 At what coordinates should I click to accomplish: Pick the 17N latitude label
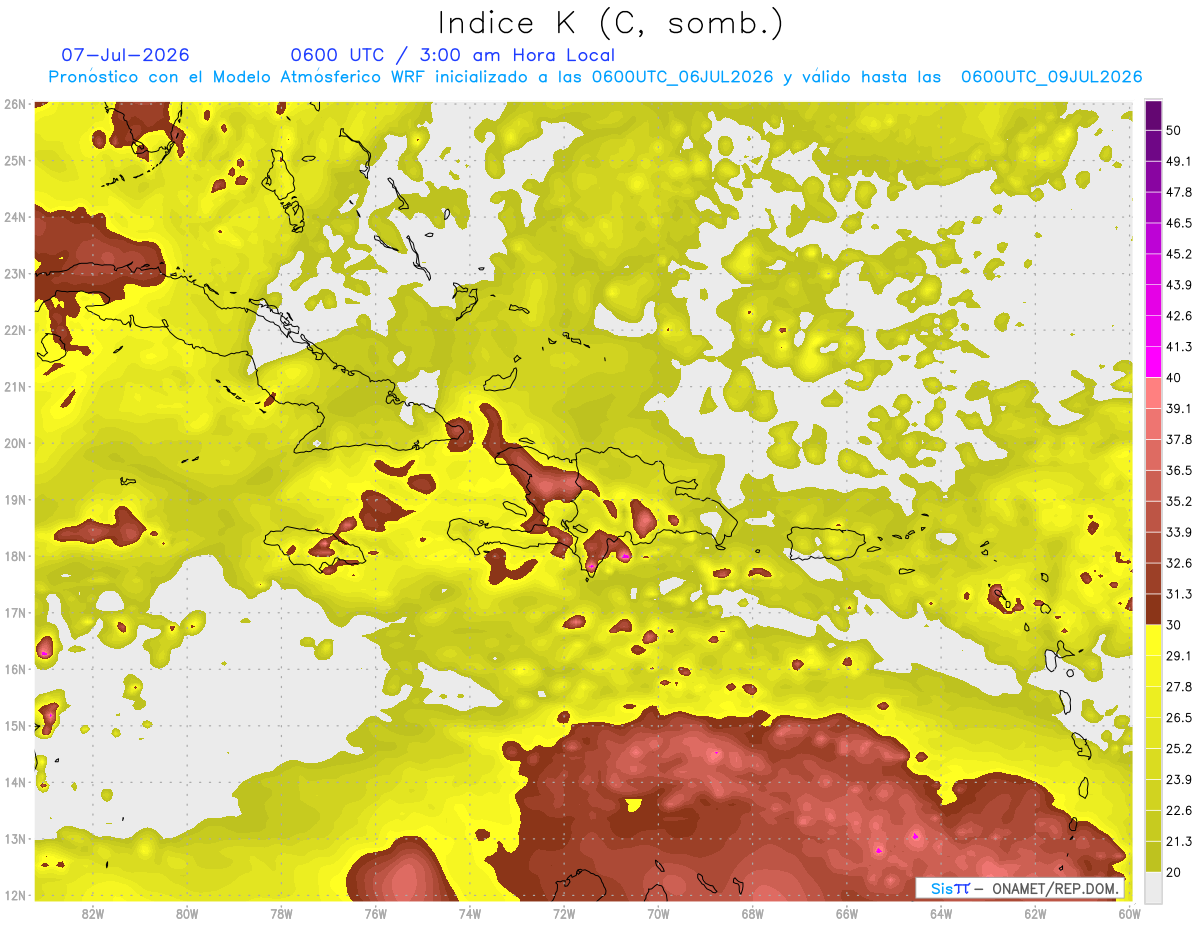(15, 613)
